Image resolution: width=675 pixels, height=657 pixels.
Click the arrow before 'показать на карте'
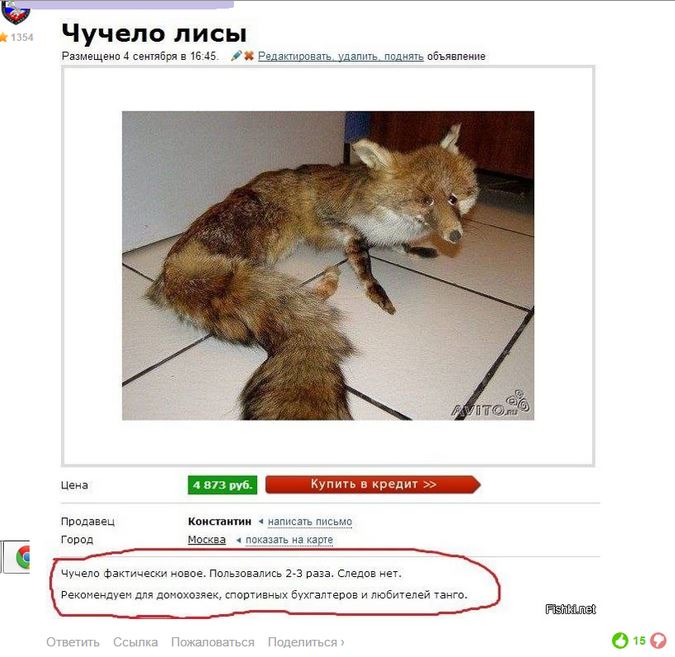[x=238, y=540]
